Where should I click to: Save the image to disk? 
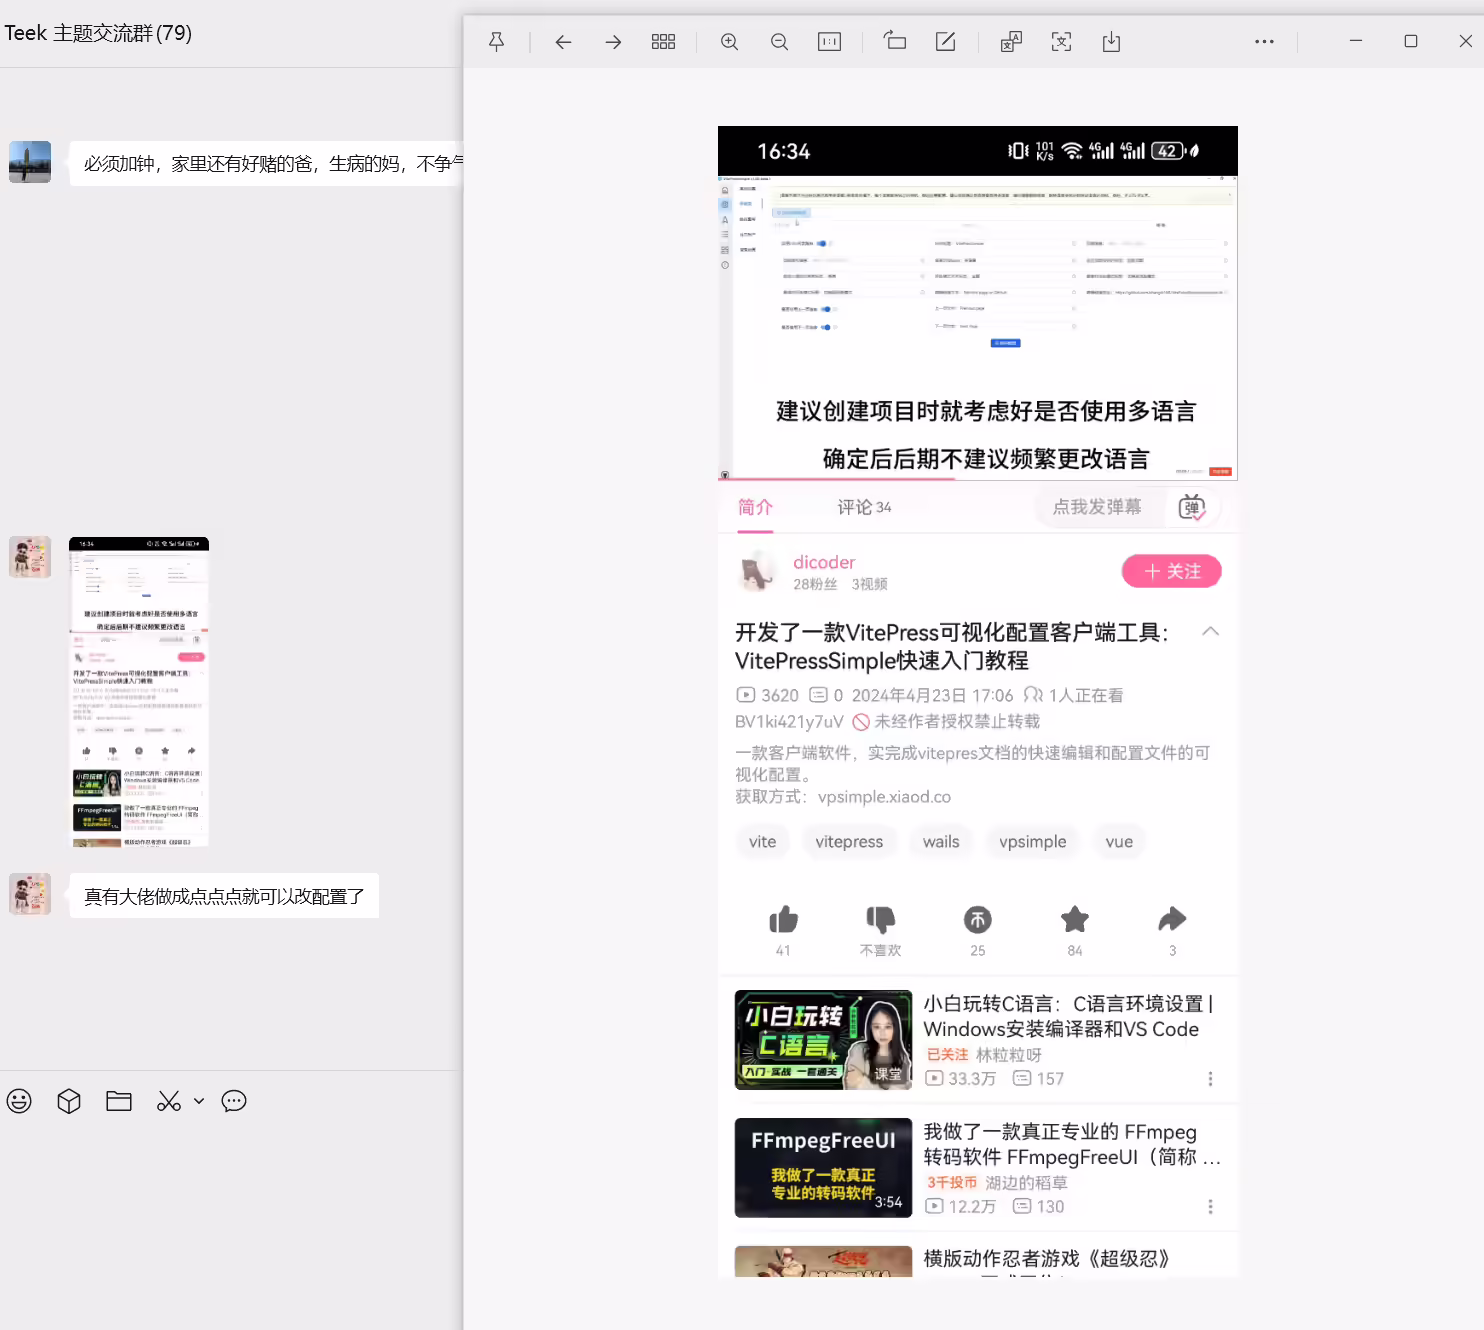click(1111, 42)
